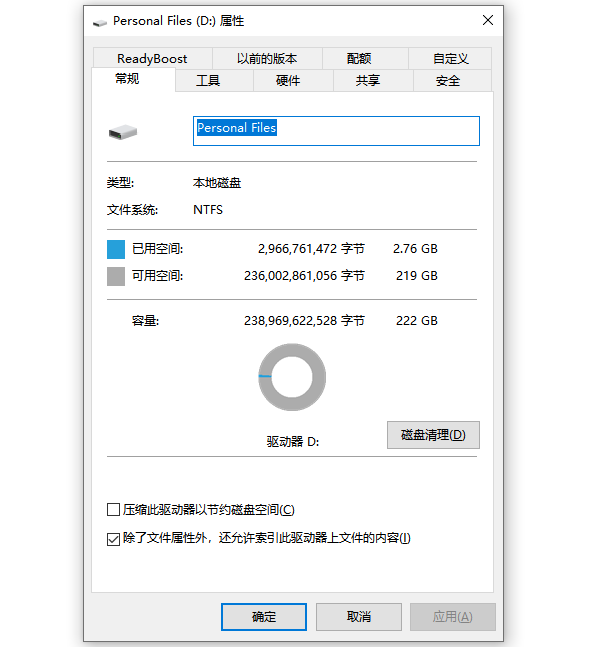Close the Personal Files properties dialog
Viewport: 600px width, 647px height.
pos(488,20)
